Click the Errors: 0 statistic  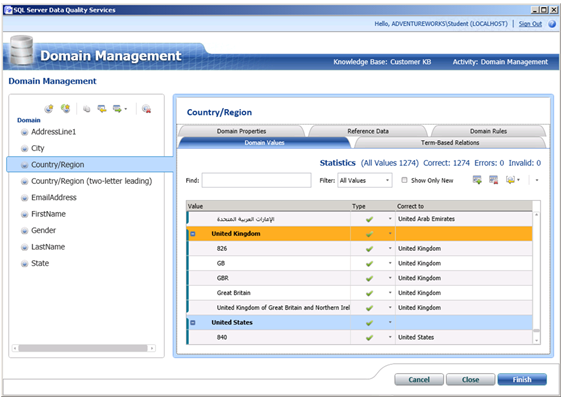[x=489, y=163]
